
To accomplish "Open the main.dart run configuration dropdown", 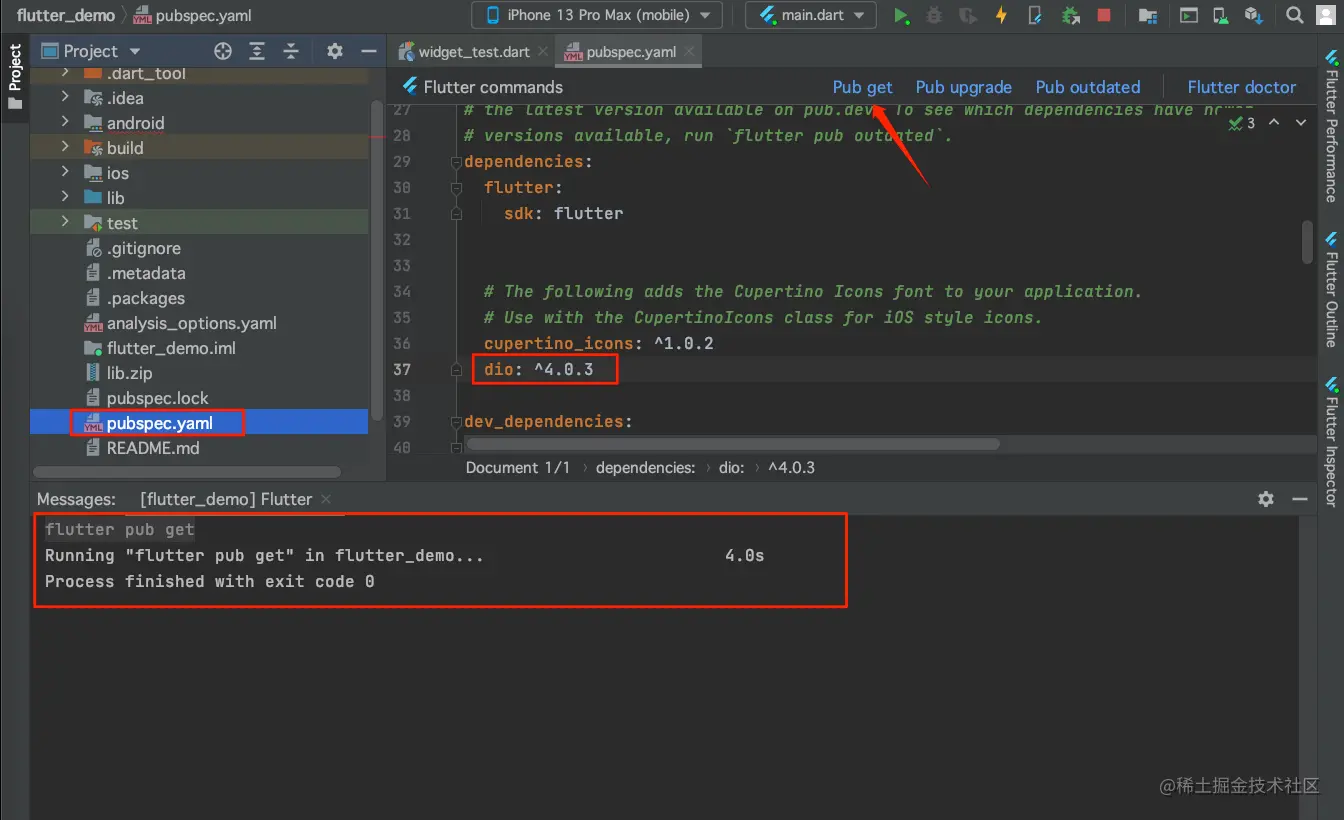I will tap(810, 15).
